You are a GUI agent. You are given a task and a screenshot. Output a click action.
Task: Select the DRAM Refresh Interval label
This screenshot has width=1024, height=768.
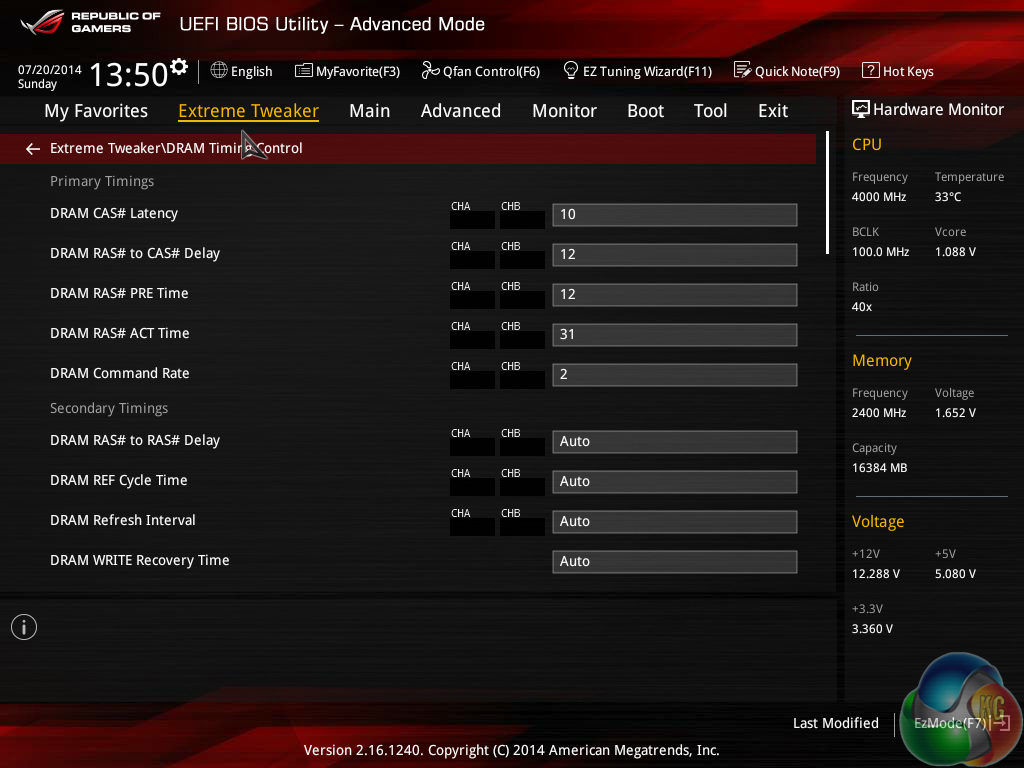[x=122, y=520]
